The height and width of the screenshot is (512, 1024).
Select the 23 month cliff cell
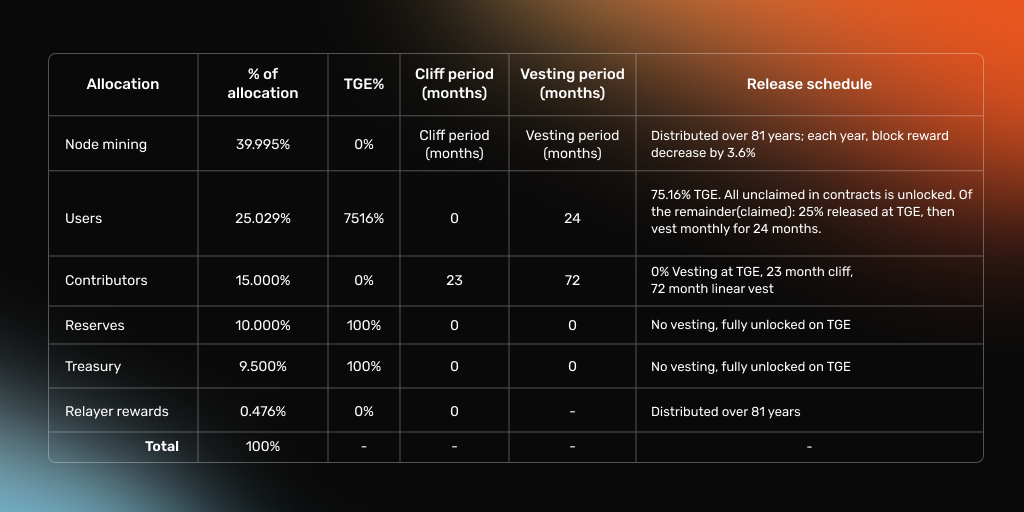coord(454,280)
